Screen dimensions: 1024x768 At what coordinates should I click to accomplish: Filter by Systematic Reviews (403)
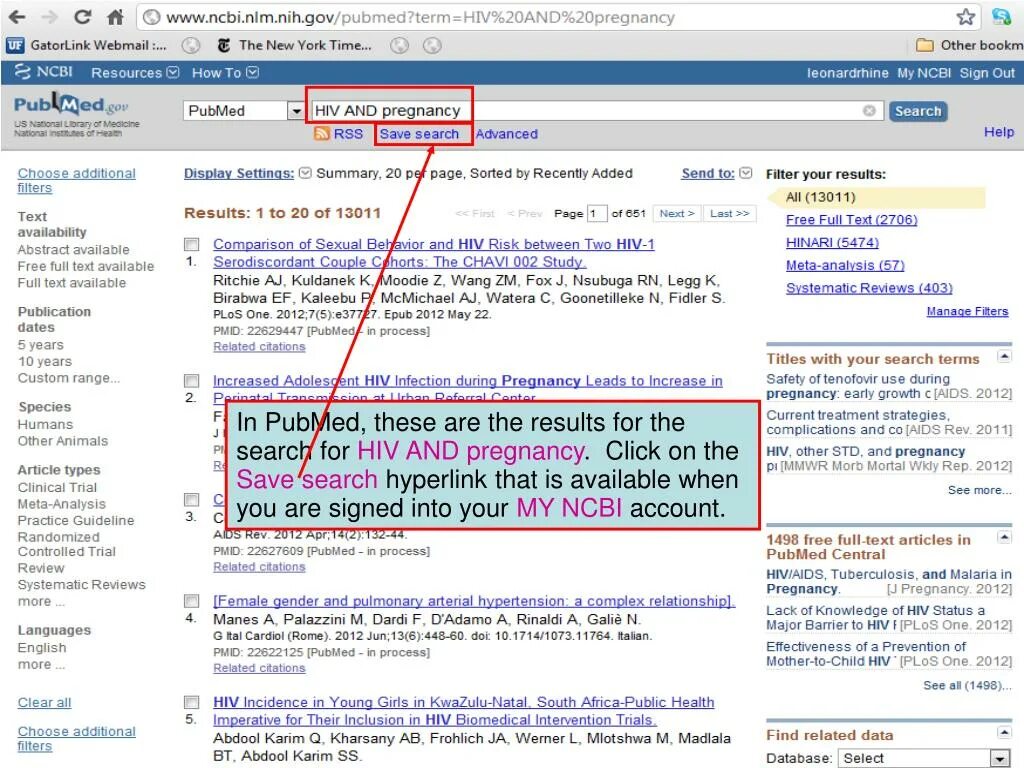(x=869, y=288)
